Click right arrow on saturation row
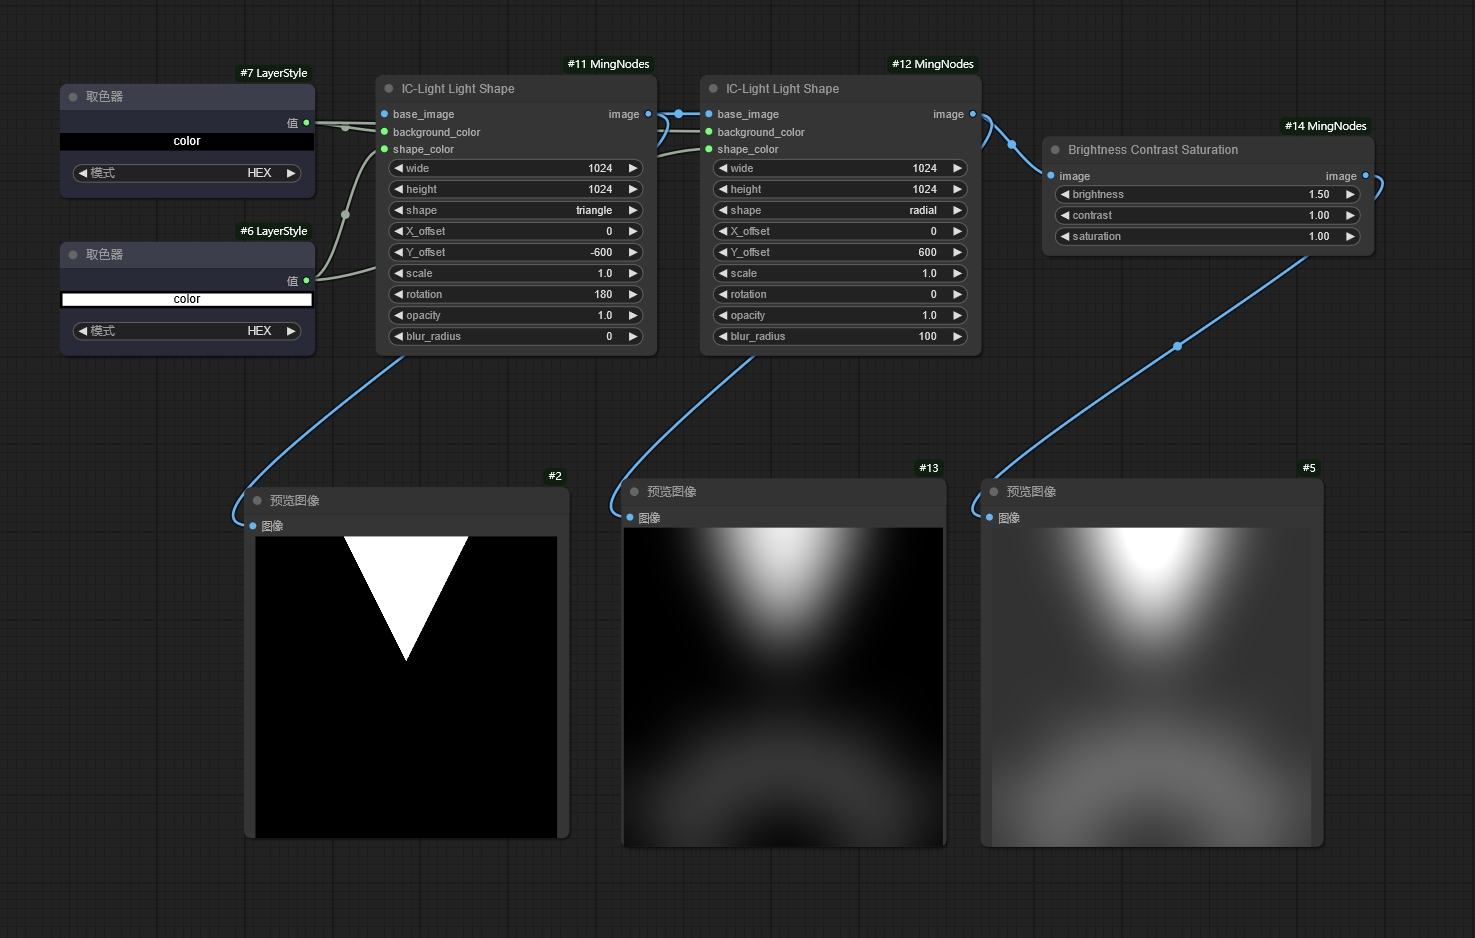The image size is (1475, 938). 1349,237
